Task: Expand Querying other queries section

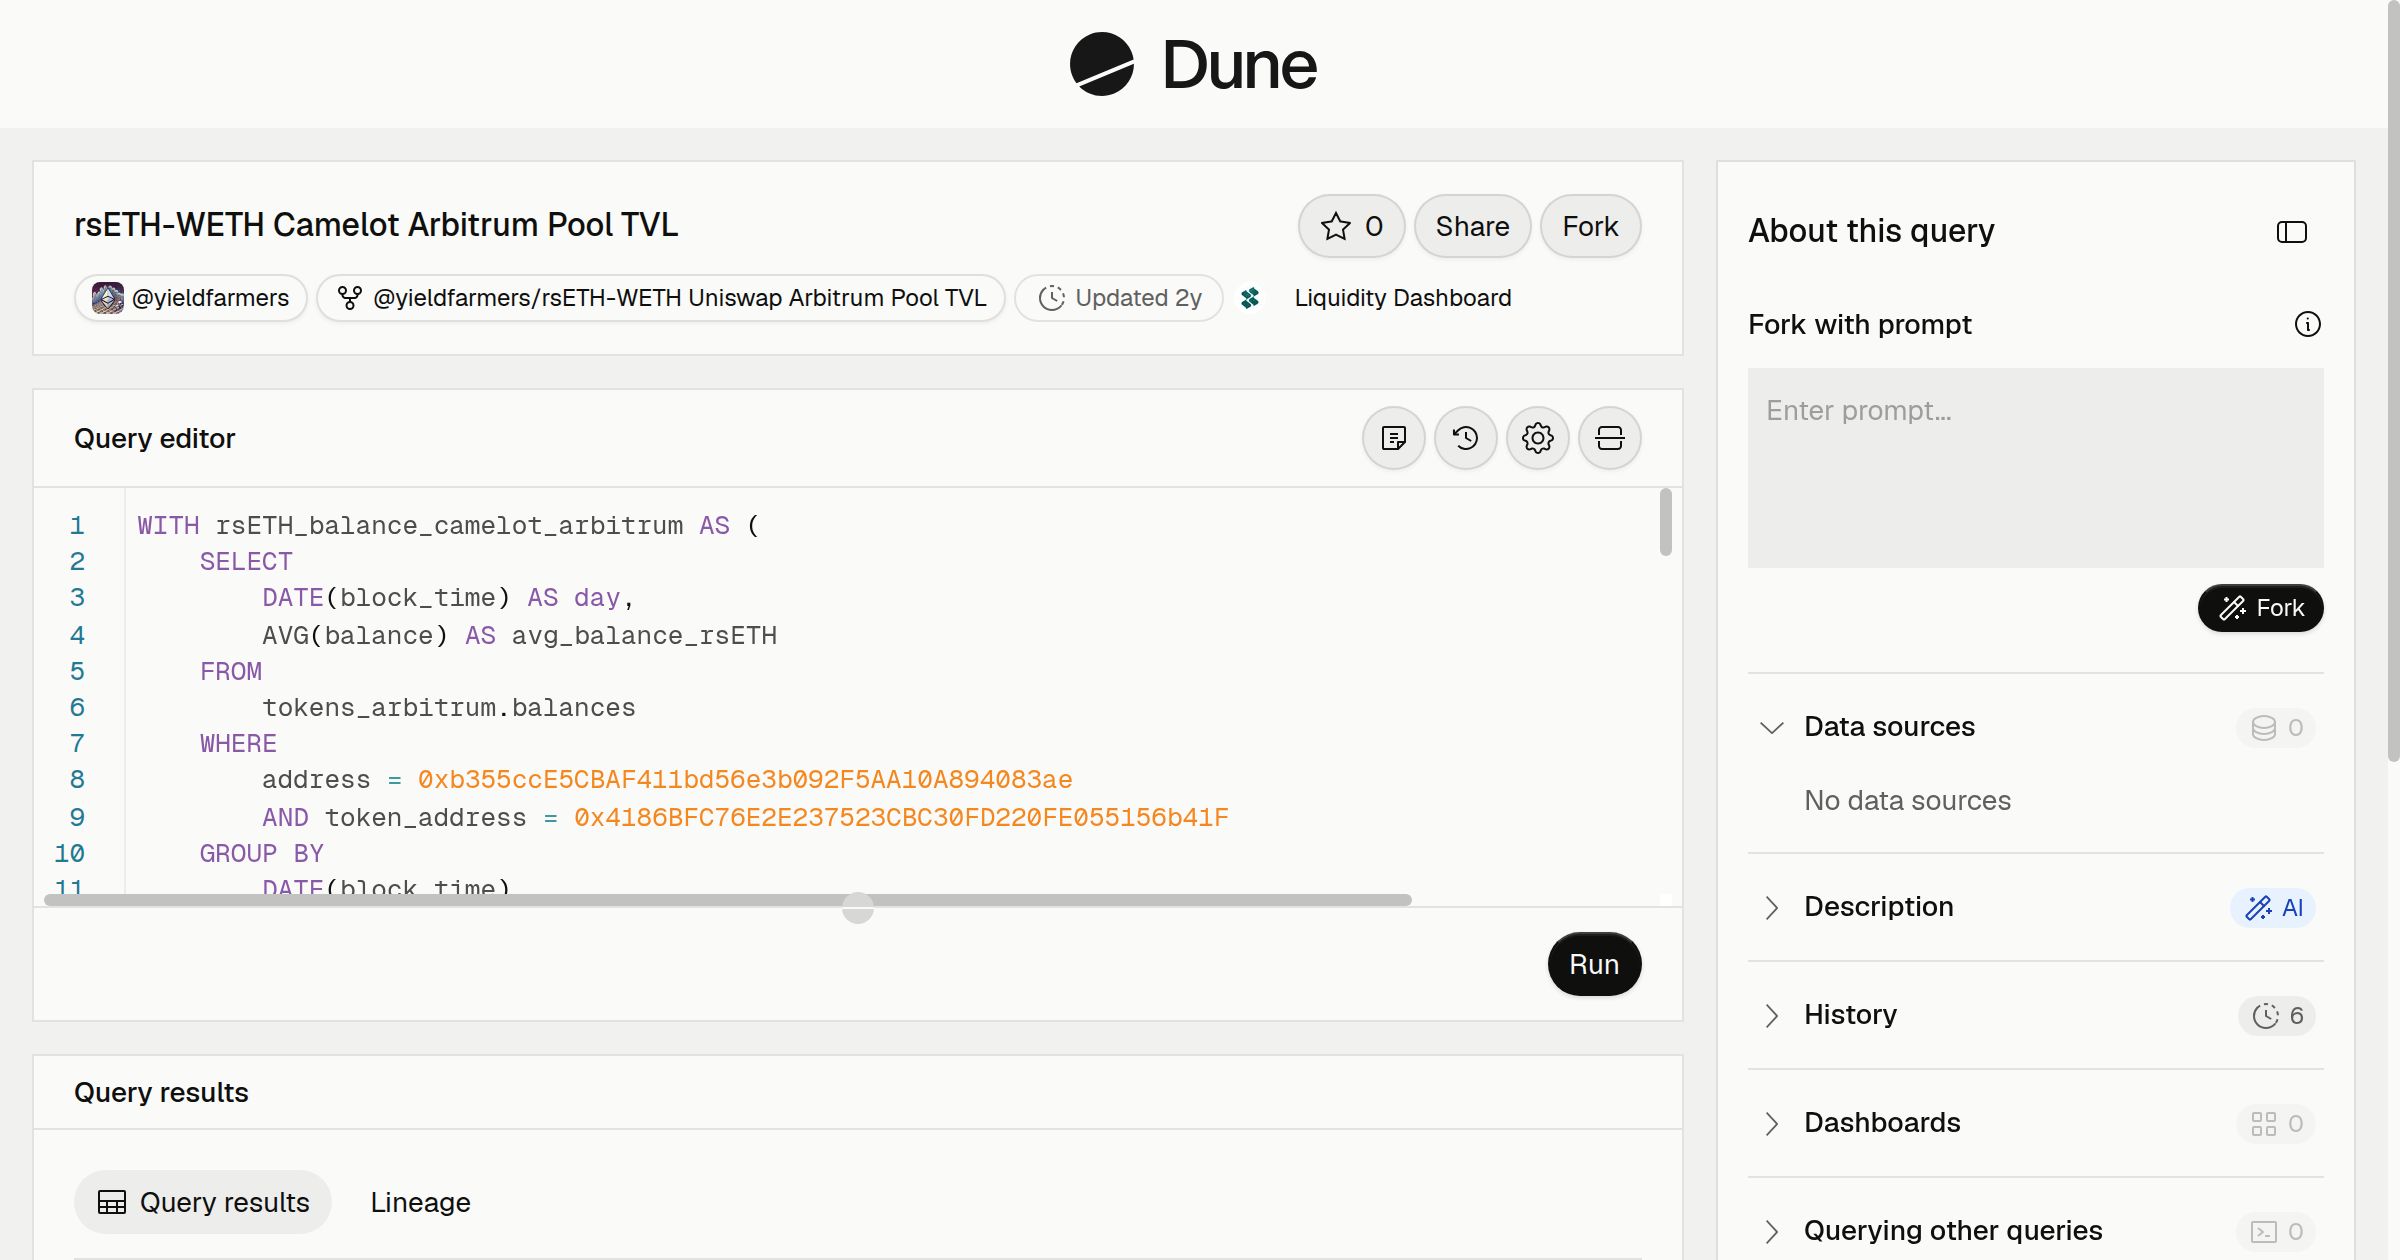Action: (x=1772, y=1231)
